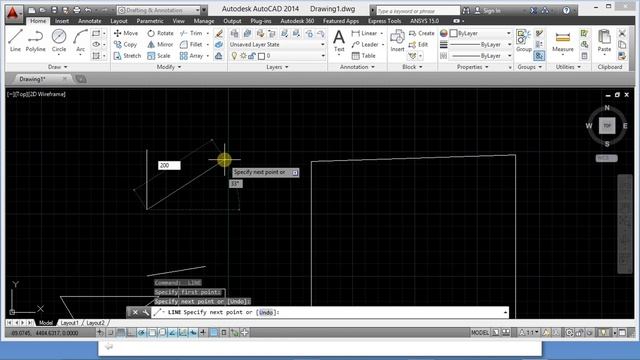This screenshot has height=360, width=640.
Task: Click the Create block tool
Action: (x=422, y=33)
